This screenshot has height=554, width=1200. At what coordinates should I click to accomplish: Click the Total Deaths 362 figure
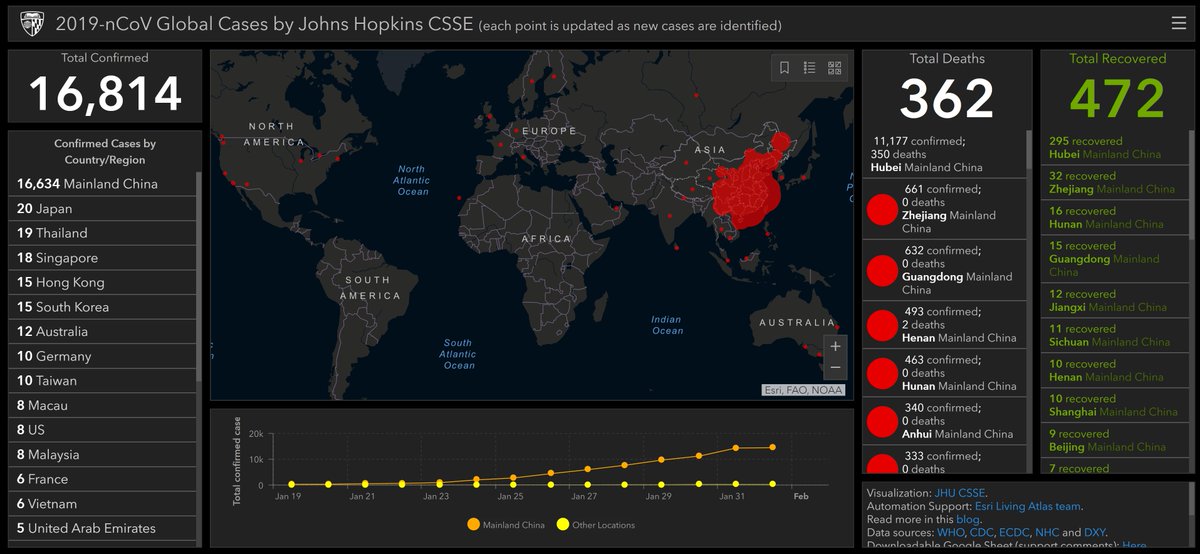coord(947,98)
